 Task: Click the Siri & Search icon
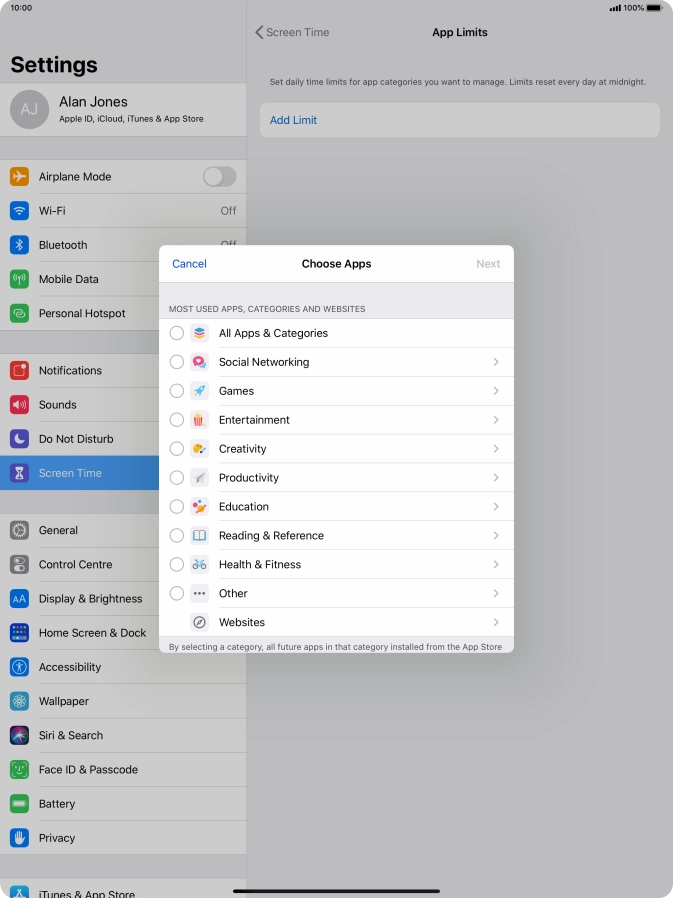(19, 735)
